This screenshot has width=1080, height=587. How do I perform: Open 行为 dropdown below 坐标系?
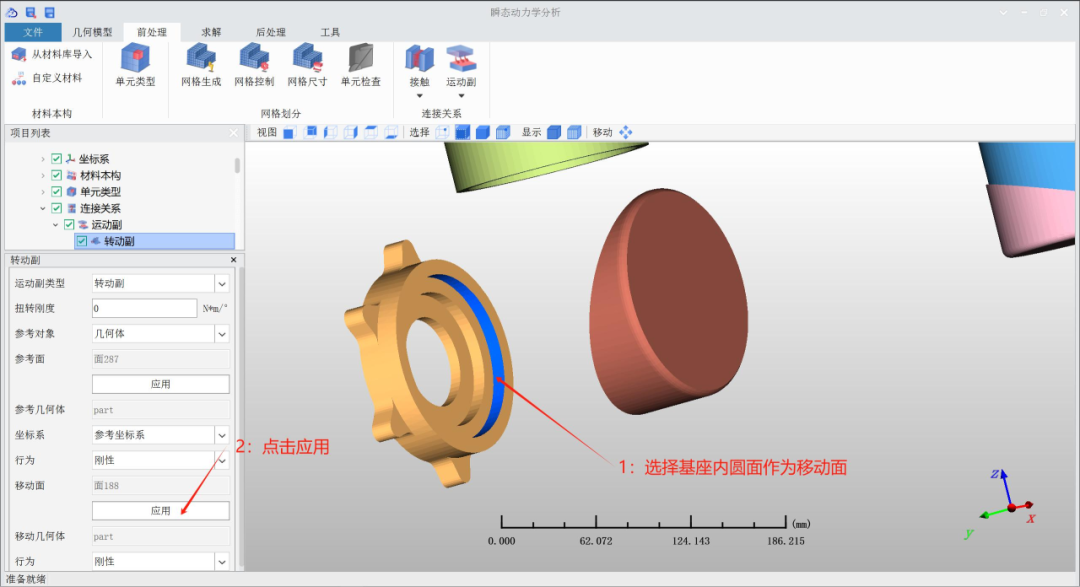pos(222,460)
